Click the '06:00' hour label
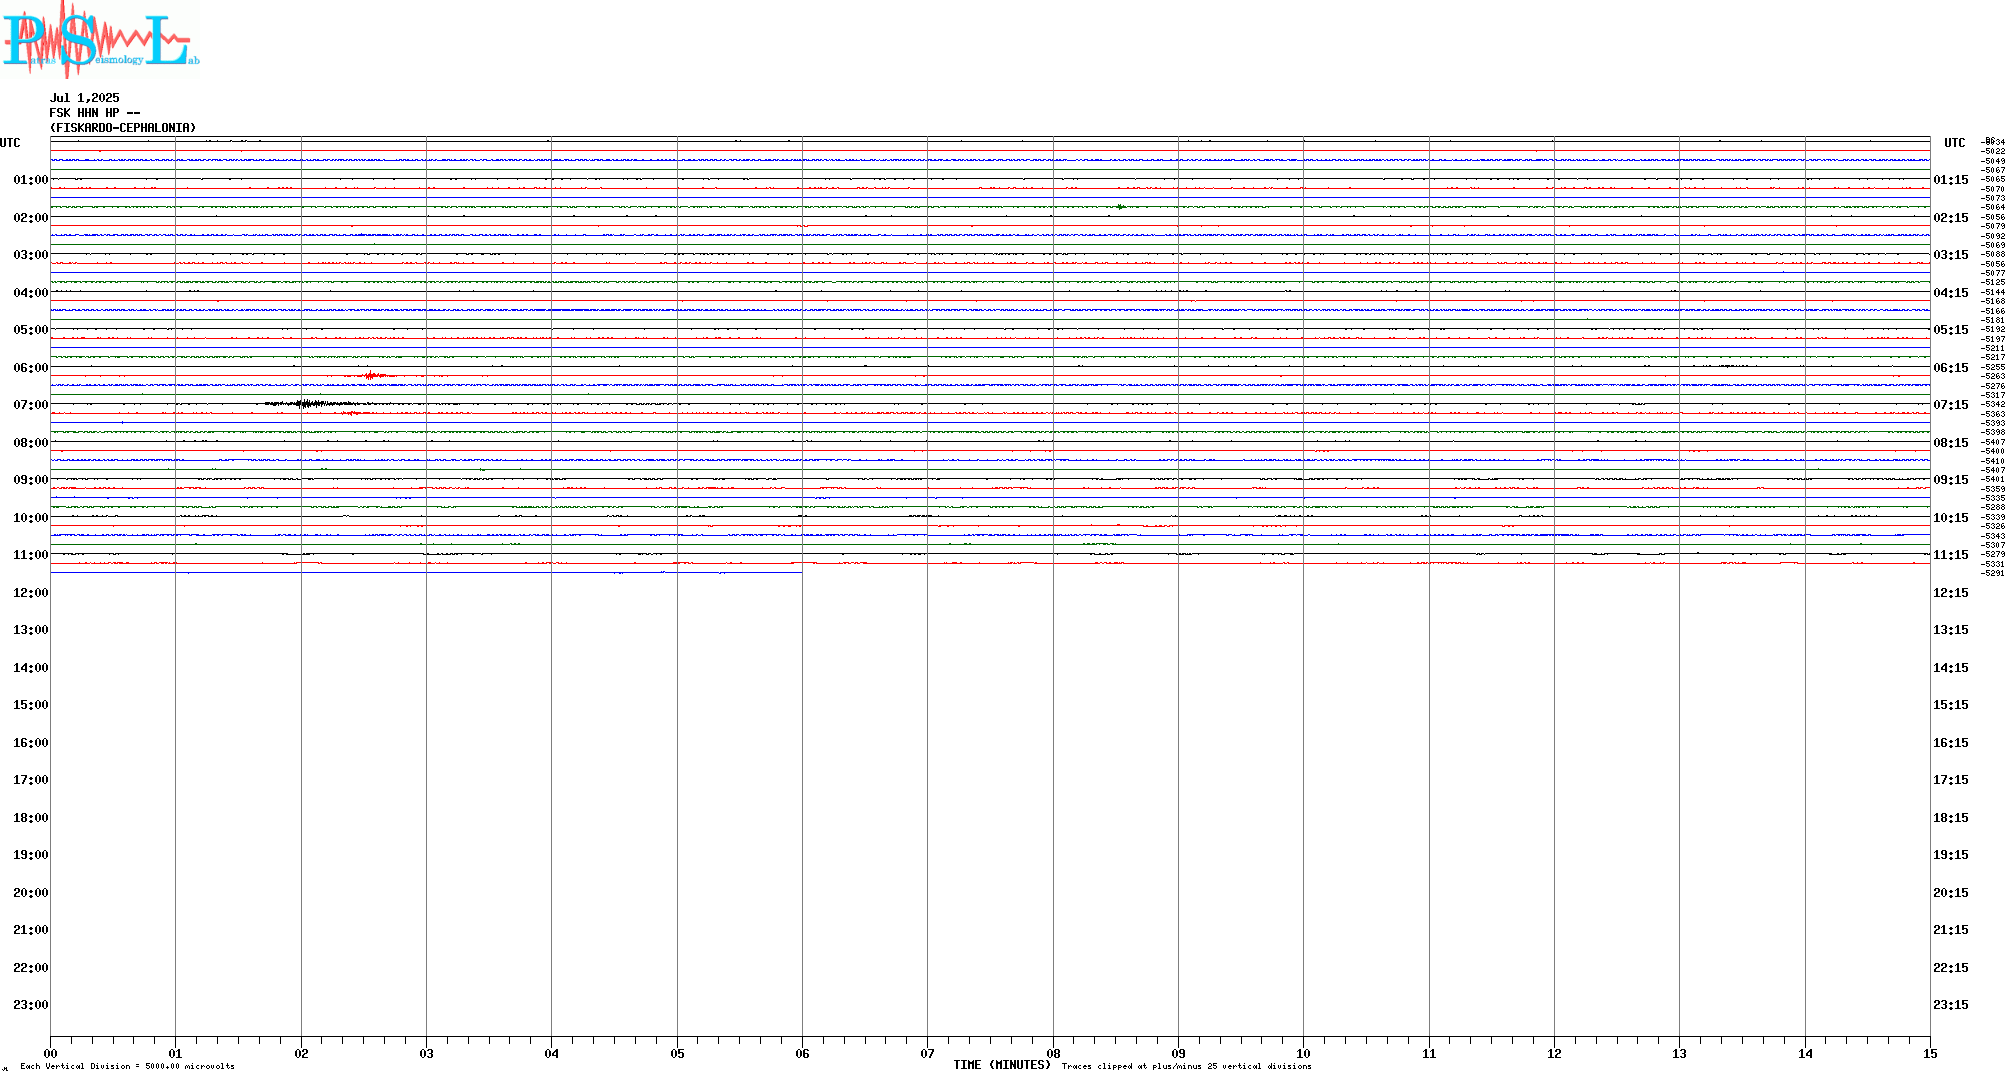 (31, 368)
